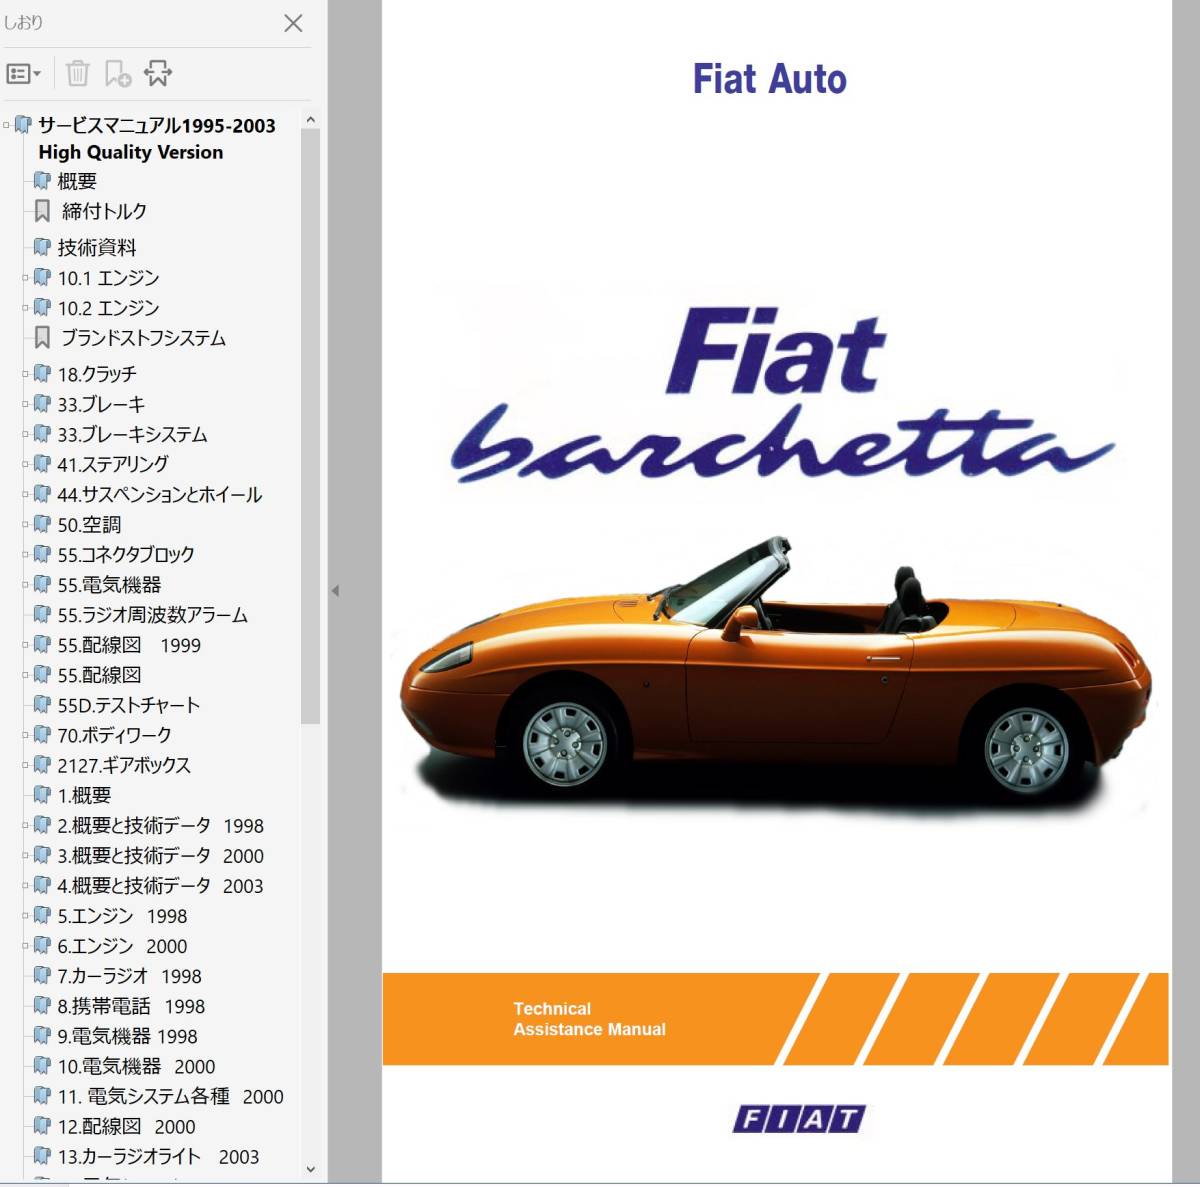Expand the 41.ステアリング bookmark

pos(26,464)
